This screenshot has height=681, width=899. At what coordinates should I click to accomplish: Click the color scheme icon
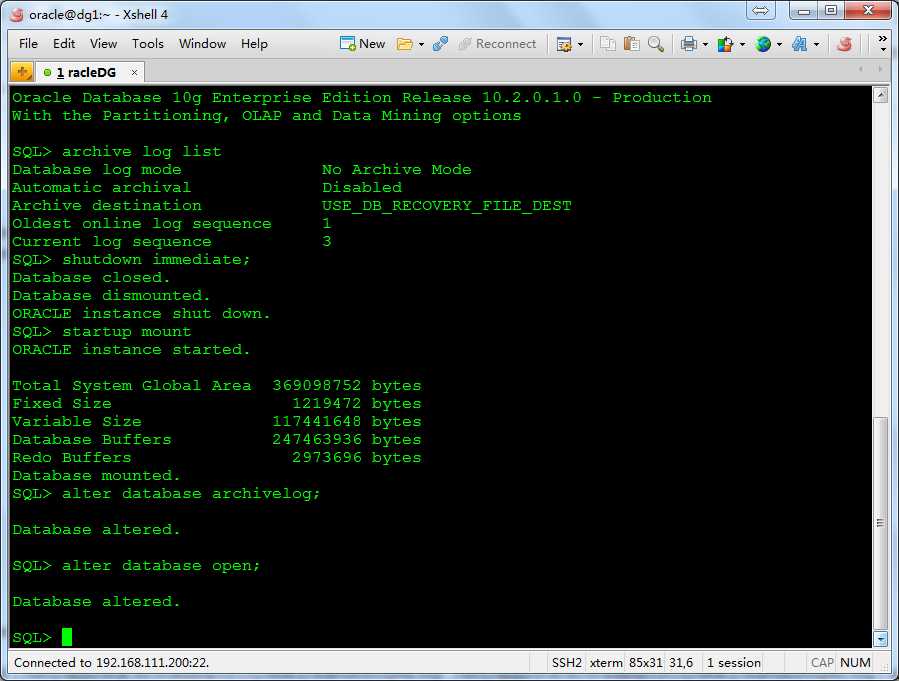point(725,44)
